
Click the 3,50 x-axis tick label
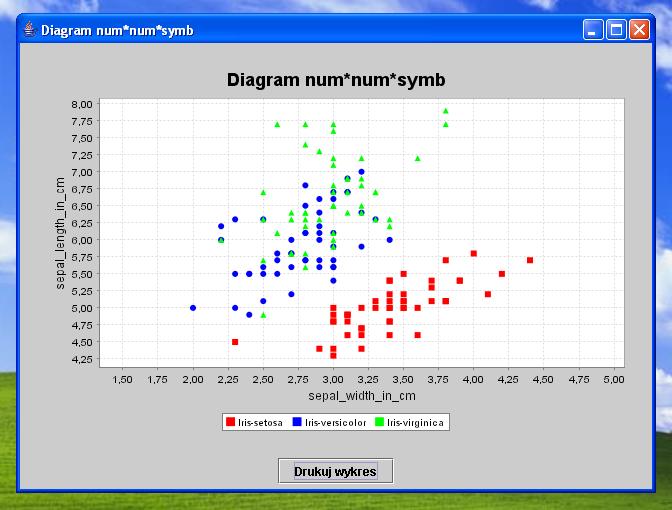coord(403,379)
